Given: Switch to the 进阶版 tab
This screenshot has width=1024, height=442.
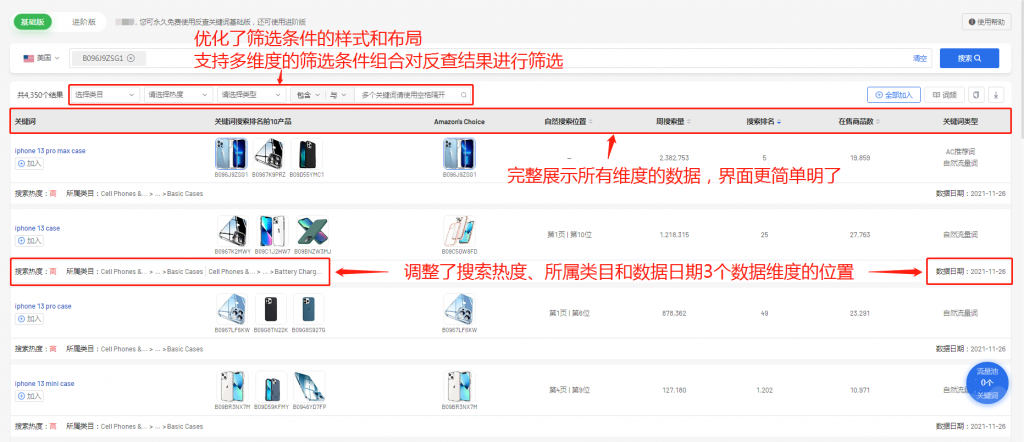Looking at the screenshot, I should click(84, 22).
